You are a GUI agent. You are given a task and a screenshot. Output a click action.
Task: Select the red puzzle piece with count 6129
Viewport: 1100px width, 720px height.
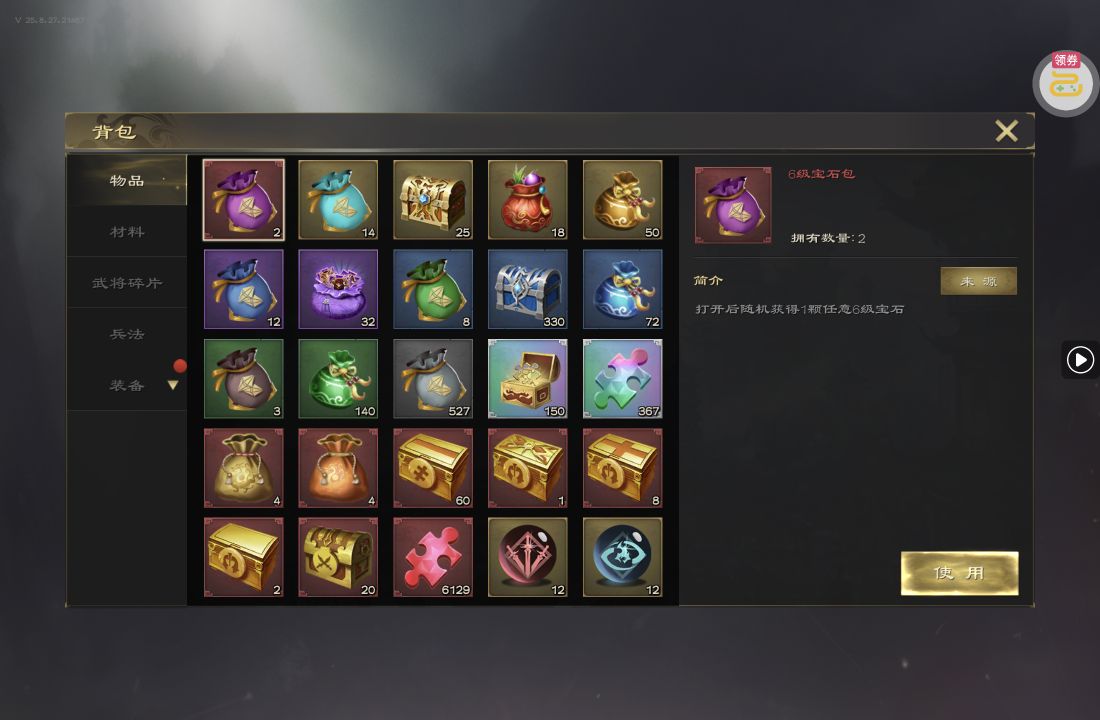point(433,557)
